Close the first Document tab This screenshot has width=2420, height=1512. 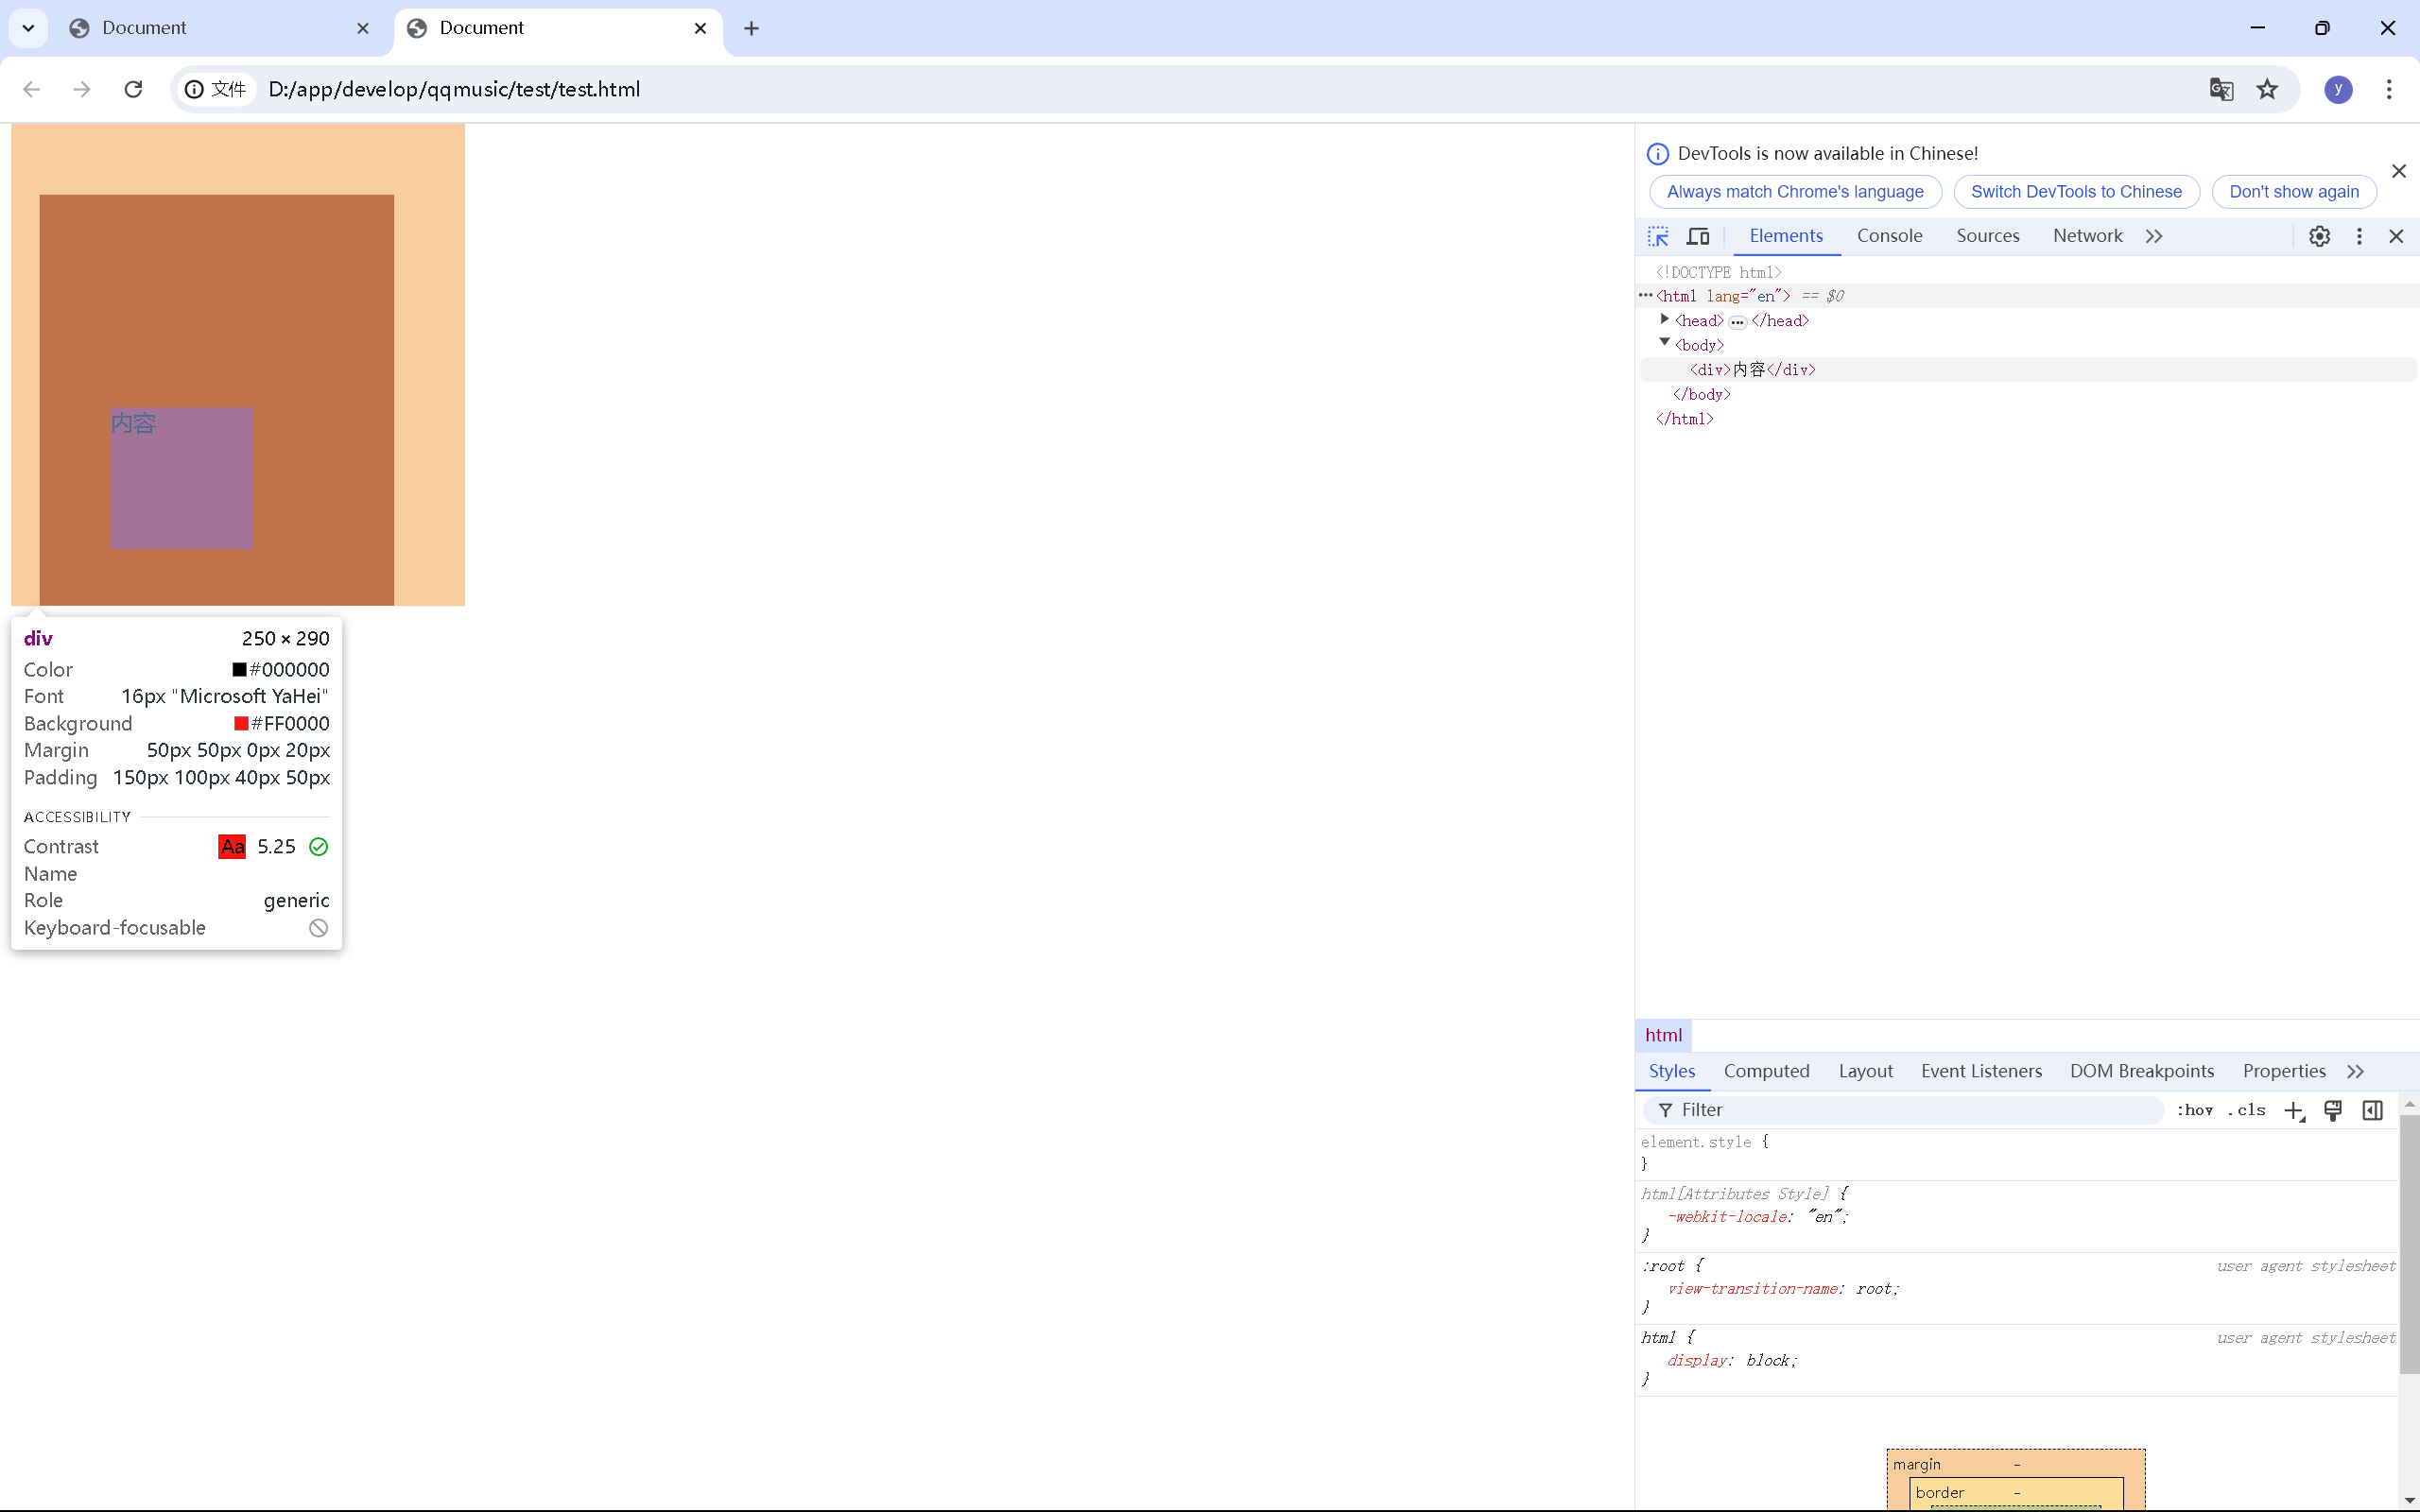(x=363, y=28)
